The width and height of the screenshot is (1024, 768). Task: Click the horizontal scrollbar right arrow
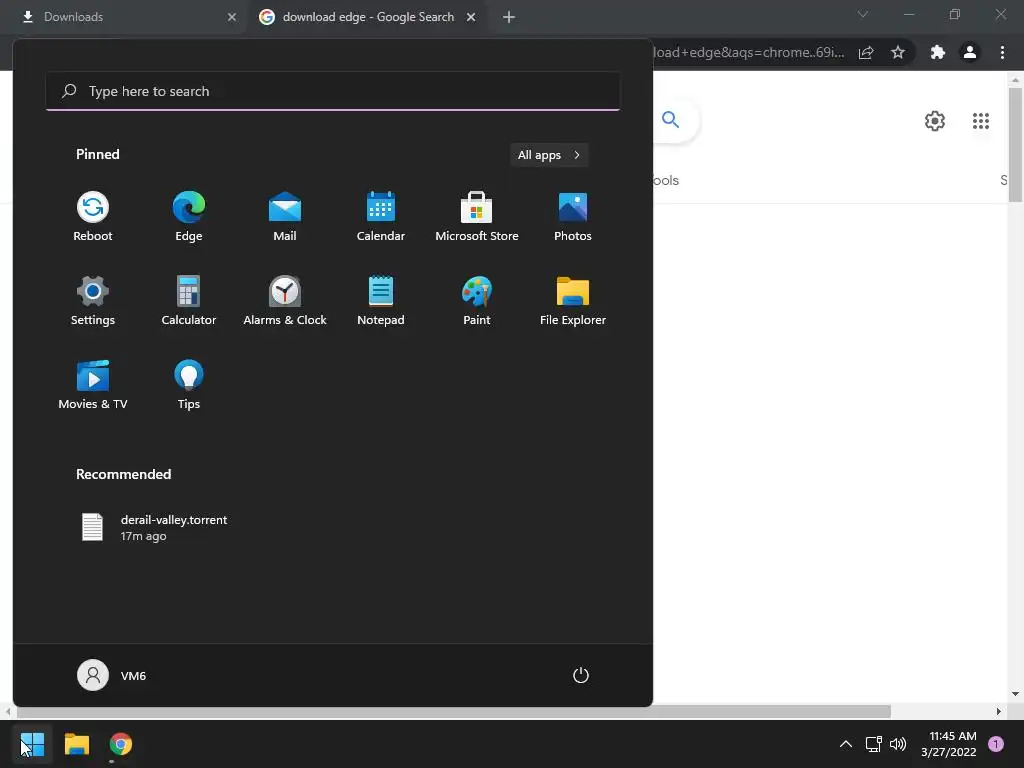[x=999, y=711]
